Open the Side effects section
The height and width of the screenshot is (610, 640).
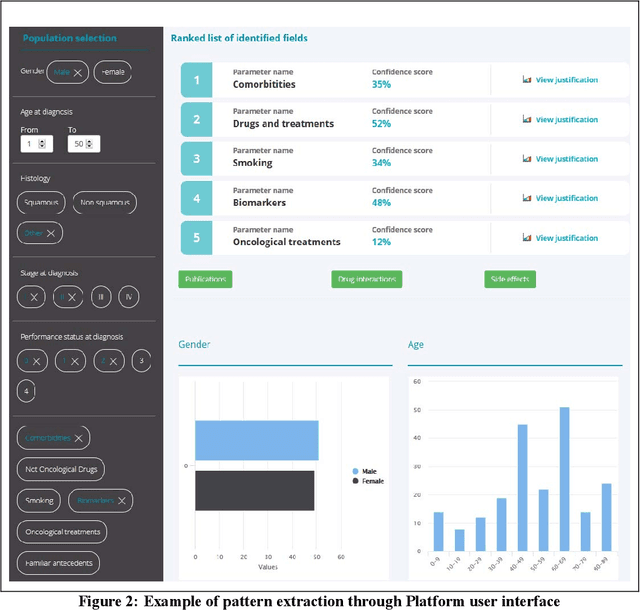pos(510,279)
